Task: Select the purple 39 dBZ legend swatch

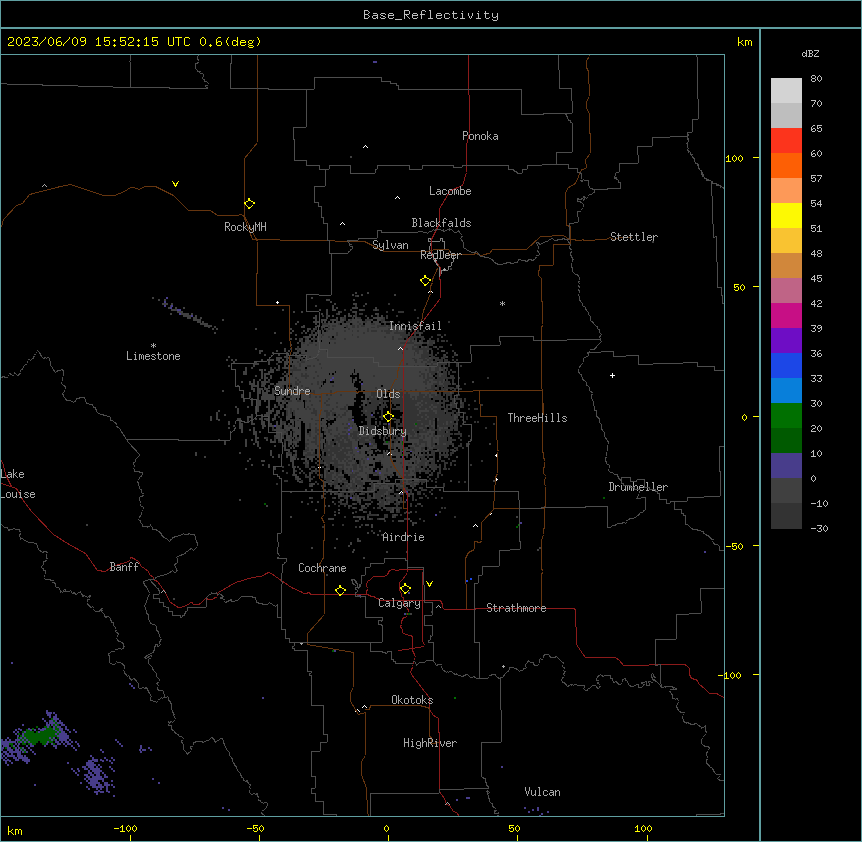Action: click(x=786, y=340)
